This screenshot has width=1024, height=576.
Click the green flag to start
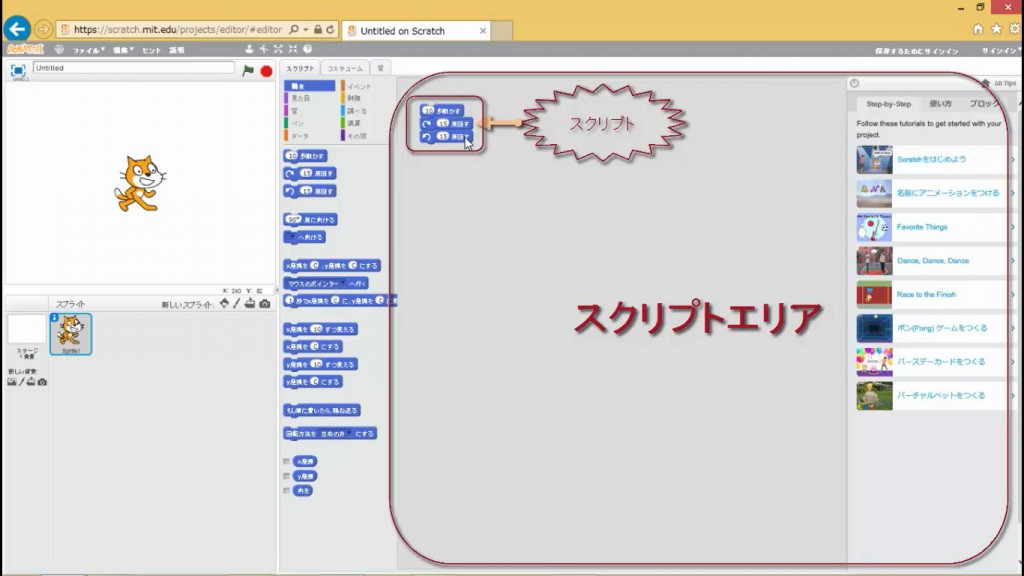pos(248,71)
